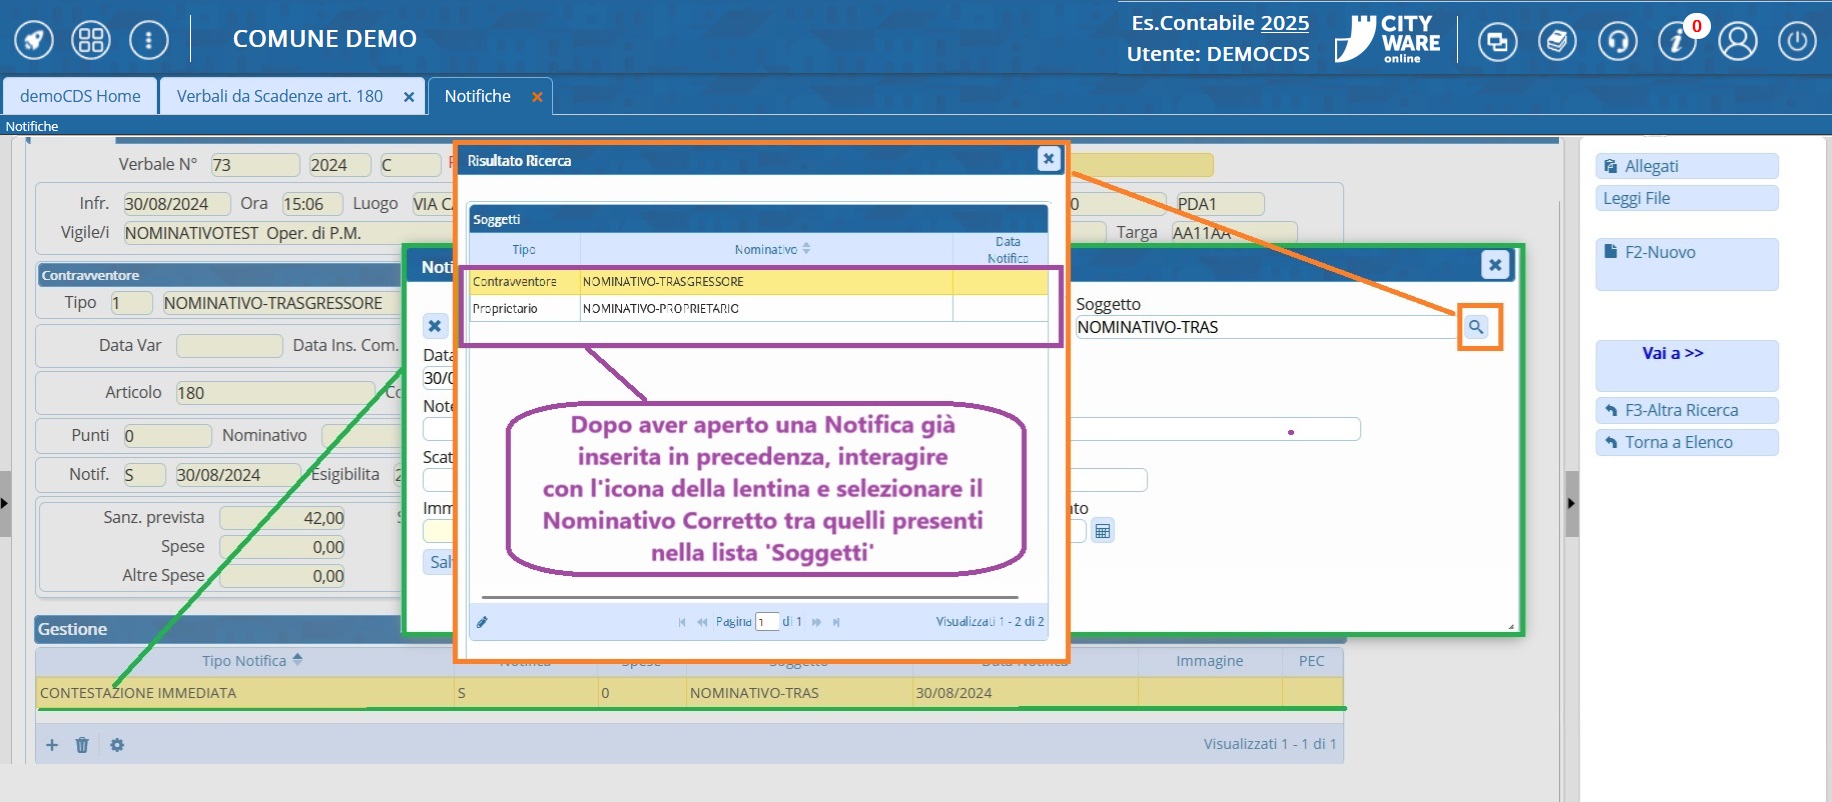Open the apps grid menu icon

(91, 40)
